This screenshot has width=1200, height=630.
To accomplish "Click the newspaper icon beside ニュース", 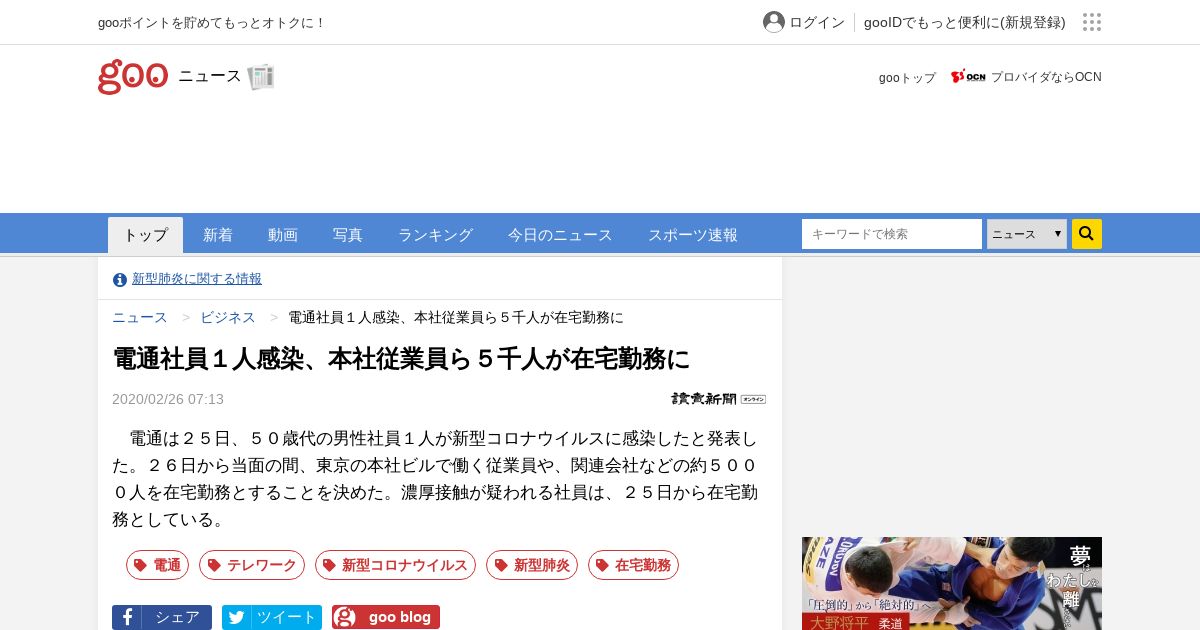I will coord(261,77).
